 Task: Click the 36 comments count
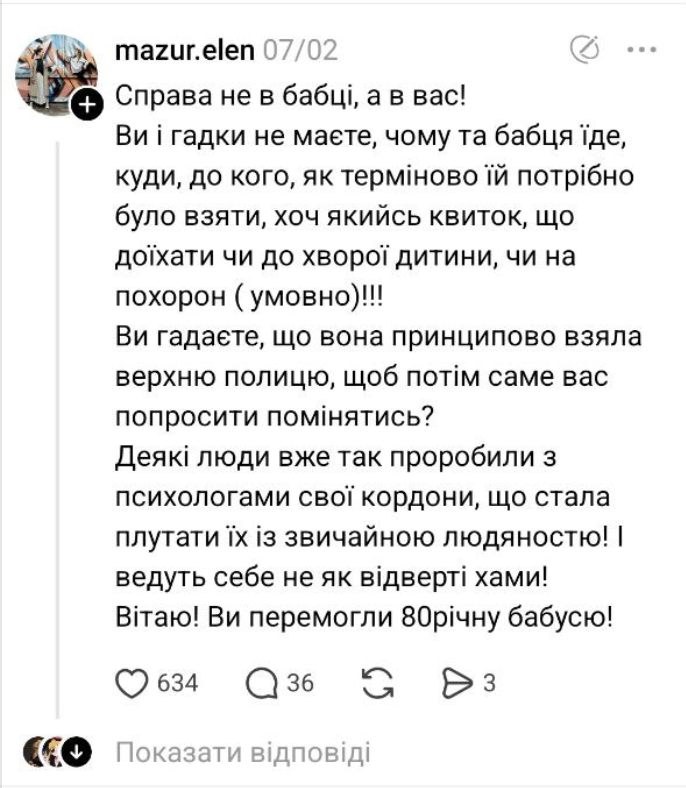(x=300, y=684)
